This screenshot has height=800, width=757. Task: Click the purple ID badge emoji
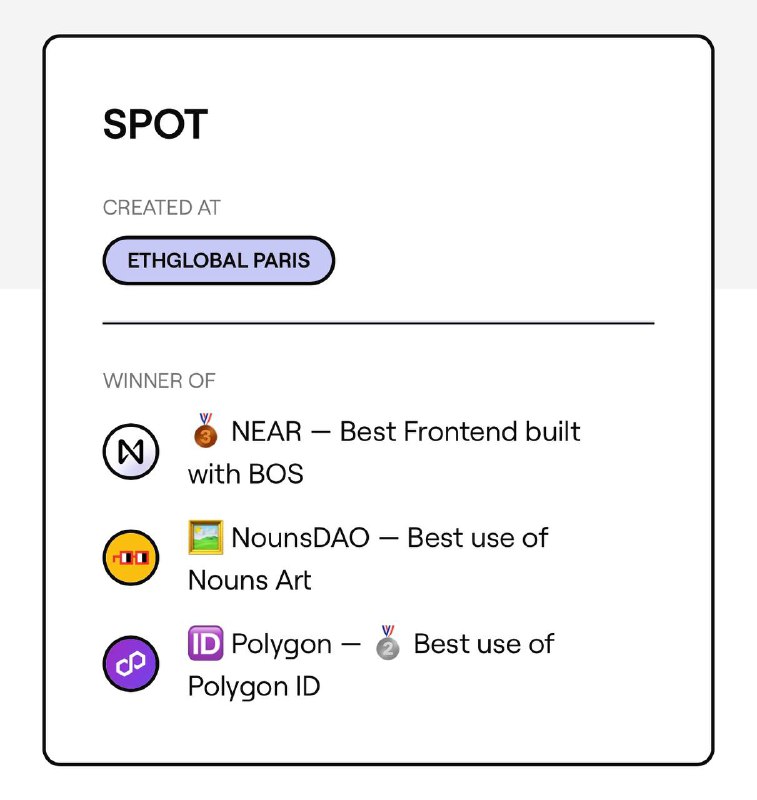coord(206,643)
